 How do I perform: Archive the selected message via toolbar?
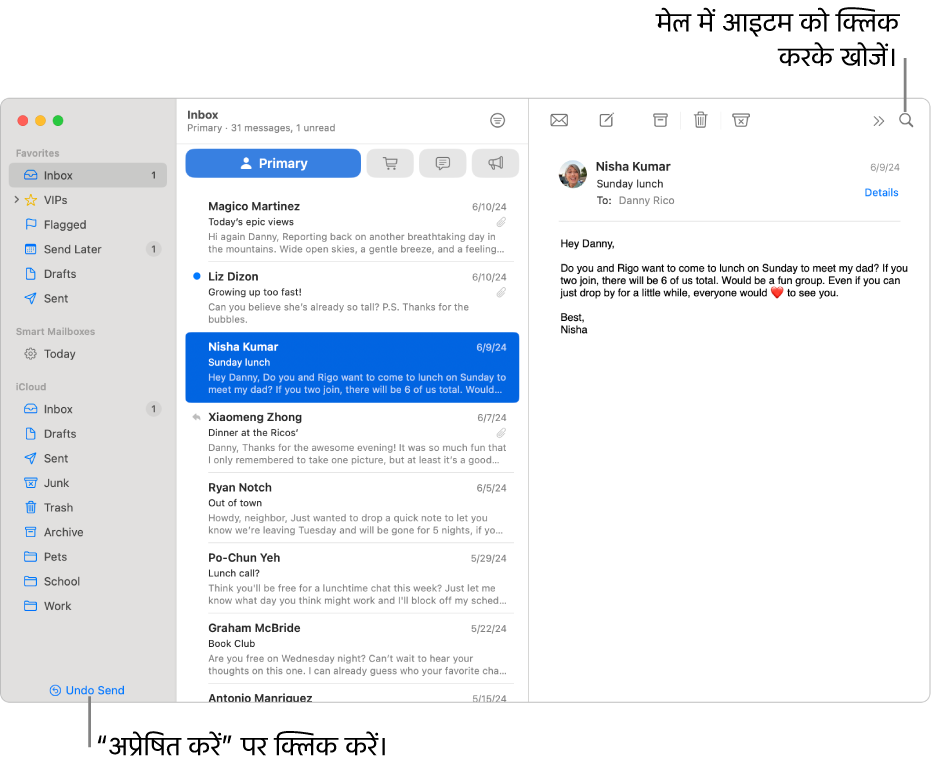(660, 120)
